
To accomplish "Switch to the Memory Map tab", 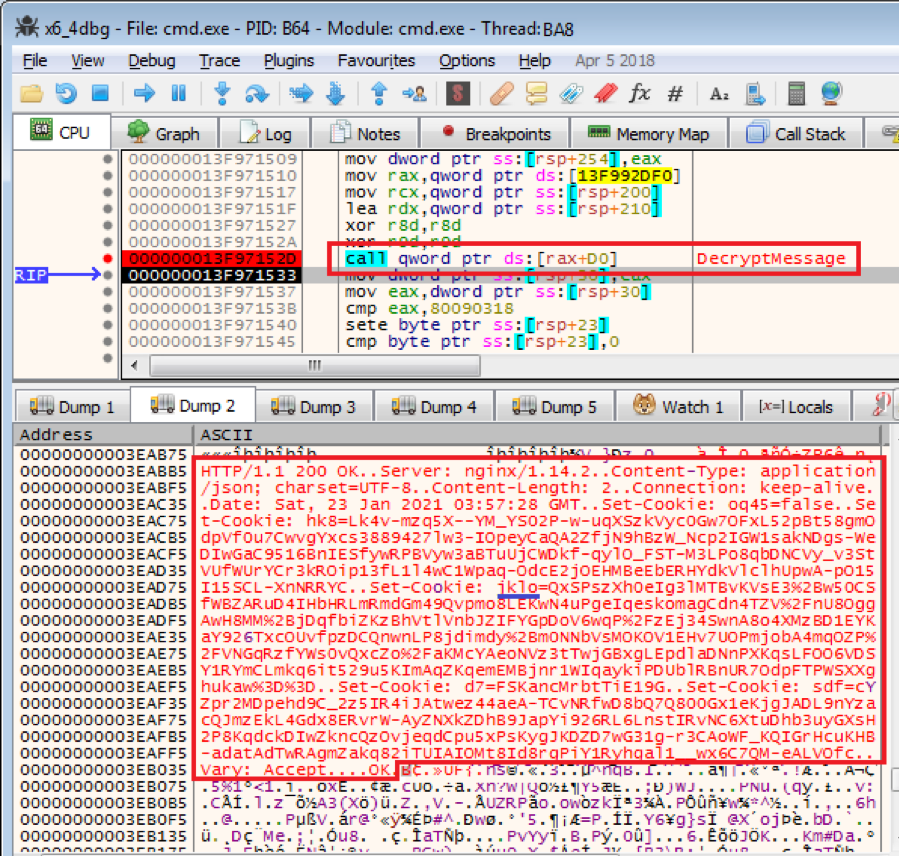I will click(649, 134).
